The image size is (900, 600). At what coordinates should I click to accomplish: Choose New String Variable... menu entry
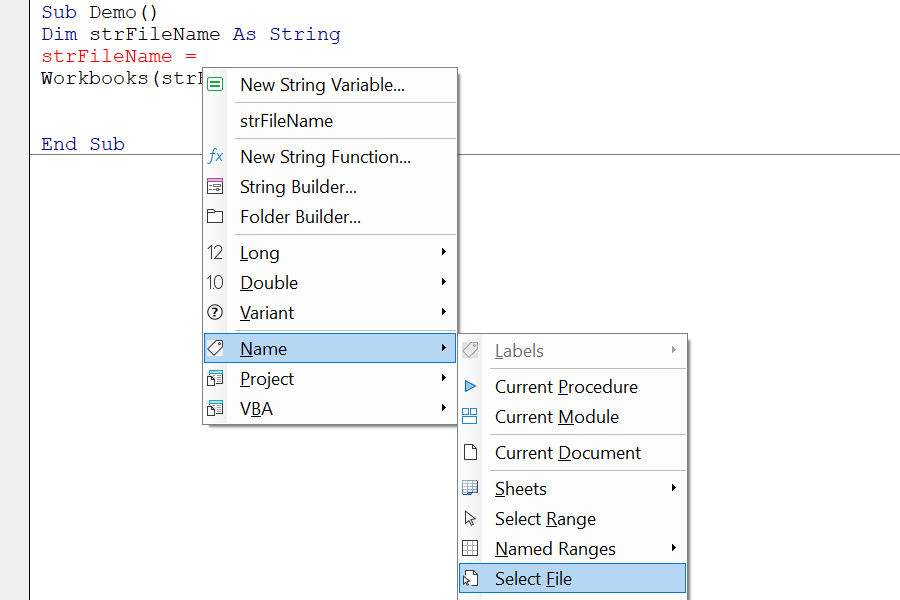click(x=330, y=85)
